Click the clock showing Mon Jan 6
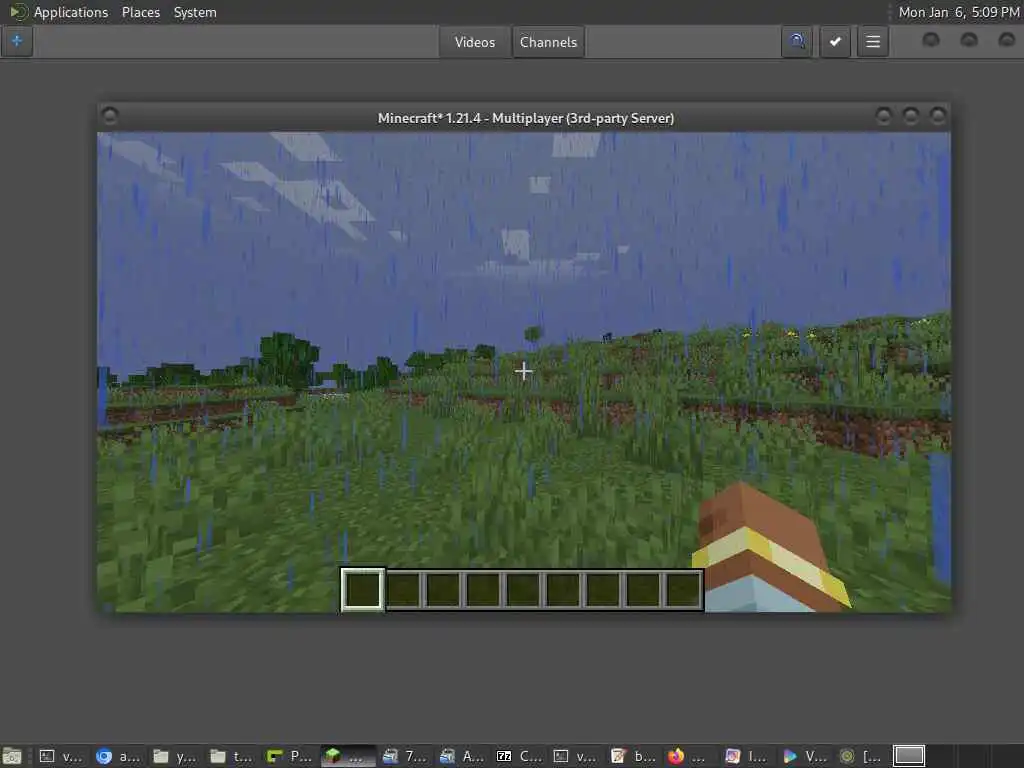 959,12
